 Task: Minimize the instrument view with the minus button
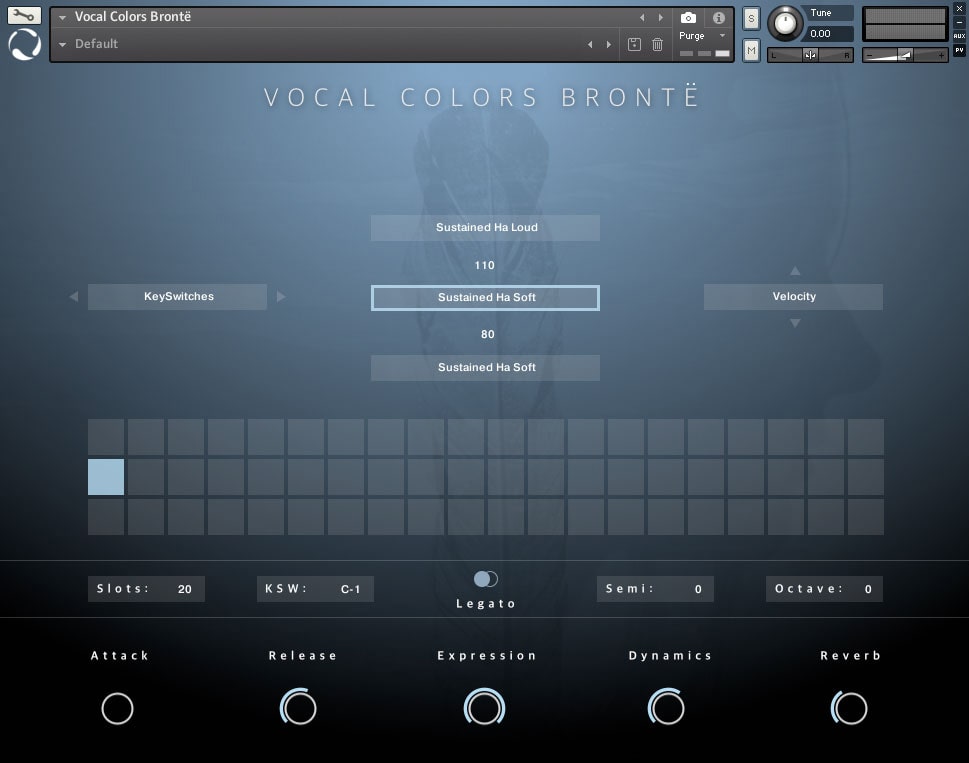tap(959, 22)
